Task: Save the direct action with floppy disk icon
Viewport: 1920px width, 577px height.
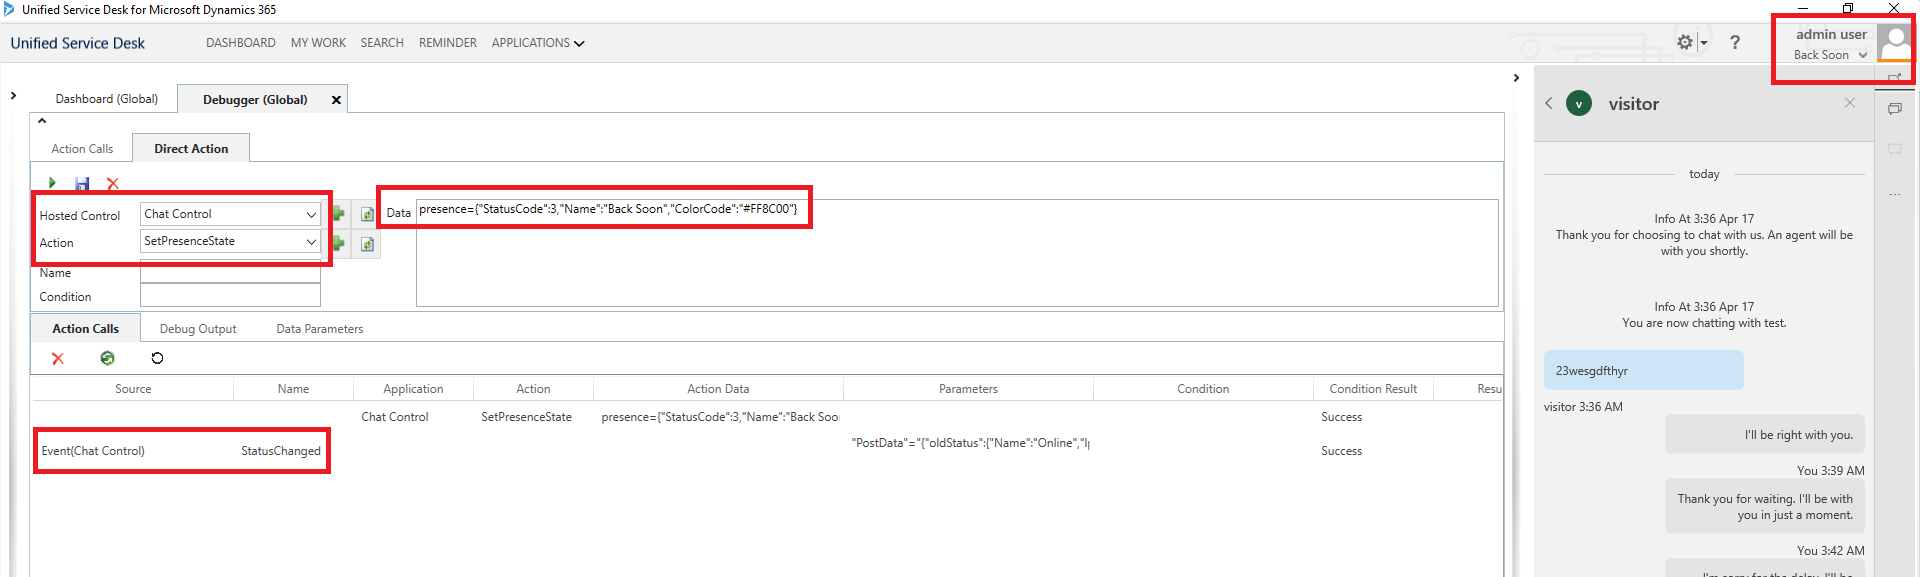Action: pyautogui.click(x=82, y=183)
